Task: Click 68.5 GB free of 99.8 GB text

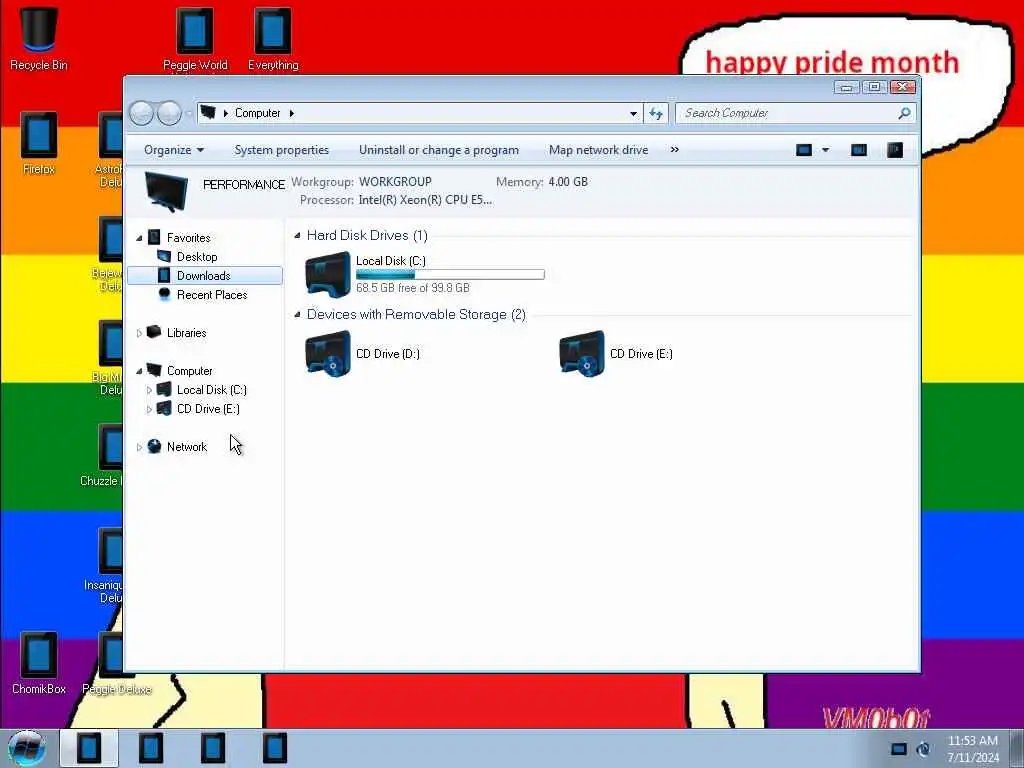Action: tap(413, 288)
